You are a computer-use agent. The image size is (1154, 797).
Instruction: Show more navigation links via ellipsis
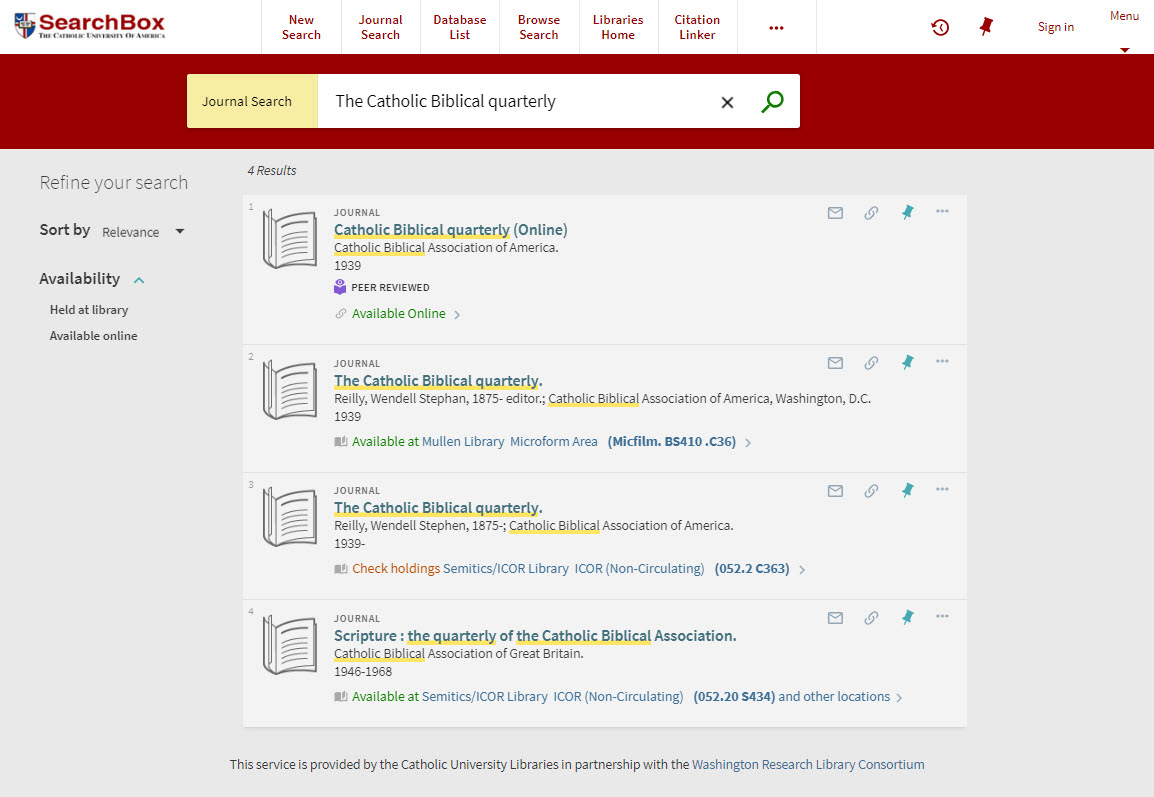[x=776, y=27]
